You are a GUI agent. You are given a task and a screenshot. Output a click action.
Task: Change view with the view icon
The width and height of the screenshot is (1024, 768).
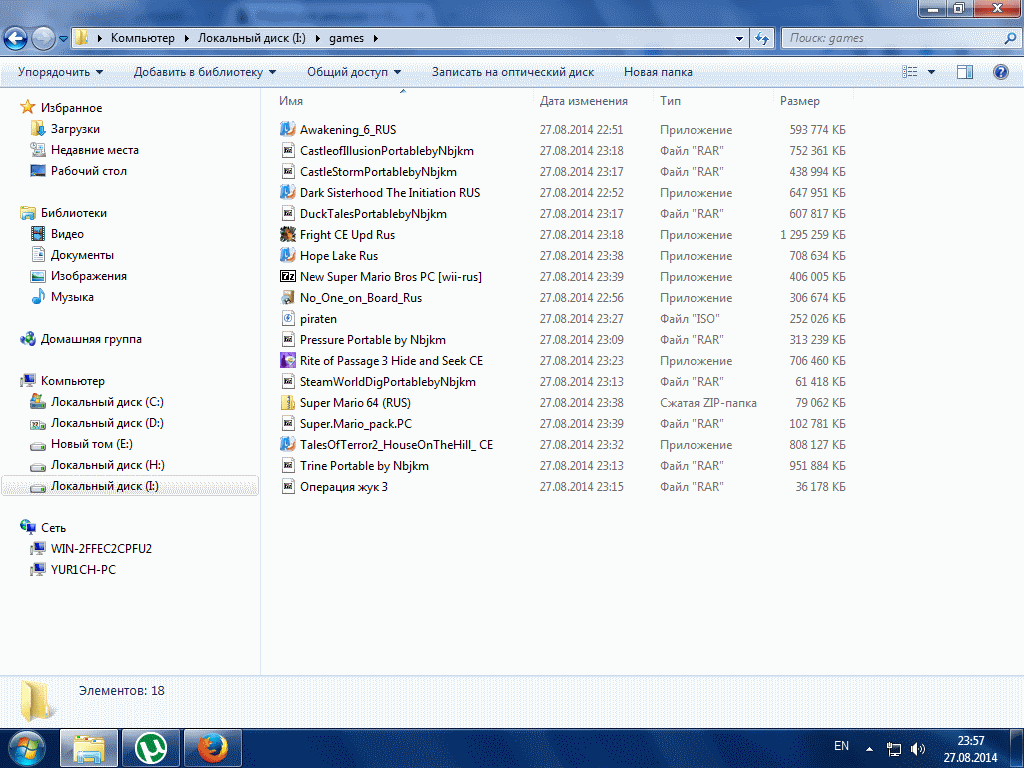[910, 72]
